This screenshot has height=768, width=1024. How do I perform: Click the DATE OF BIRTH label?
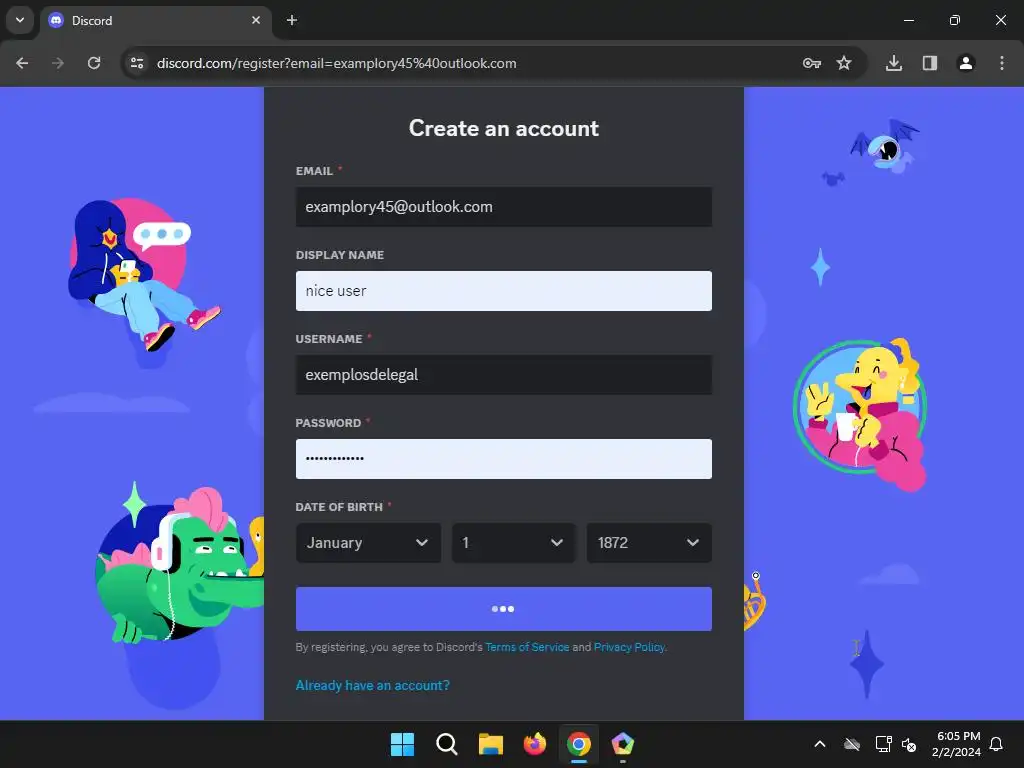339,507
